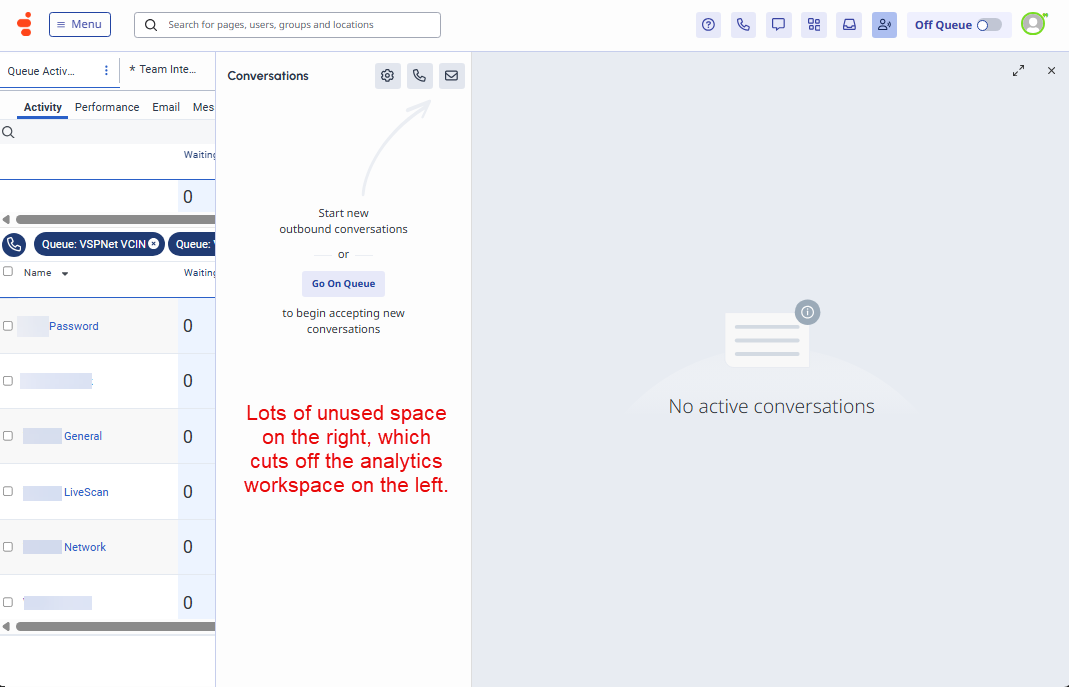The image size is (1069, 687).
Task: Open the Help question mark icon
Action: point(708,25)
